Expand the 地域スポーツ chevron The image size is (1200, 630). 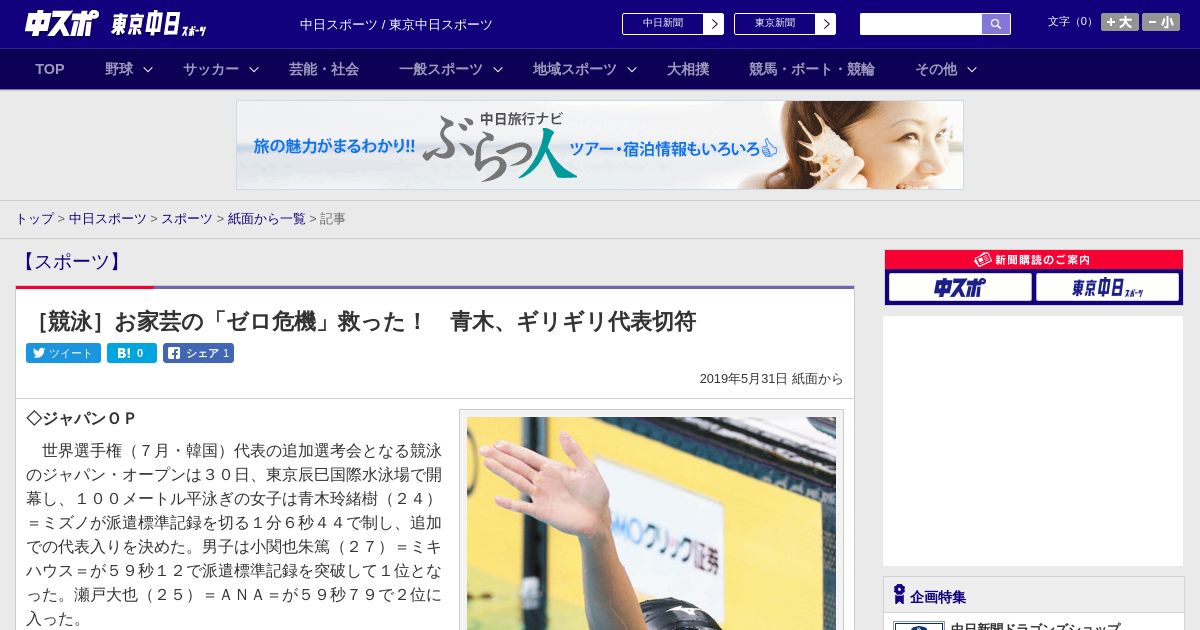(632, 69)
